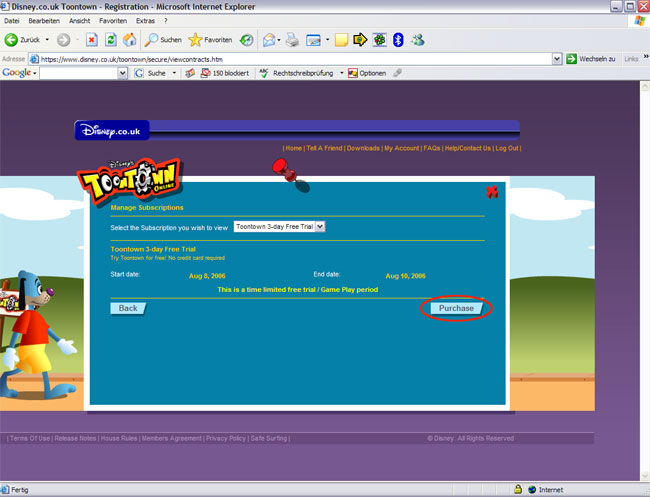The image size is (650, 497).
Task: Open the Datei menu
Action: pyautogui.click(x=12, y=21)
